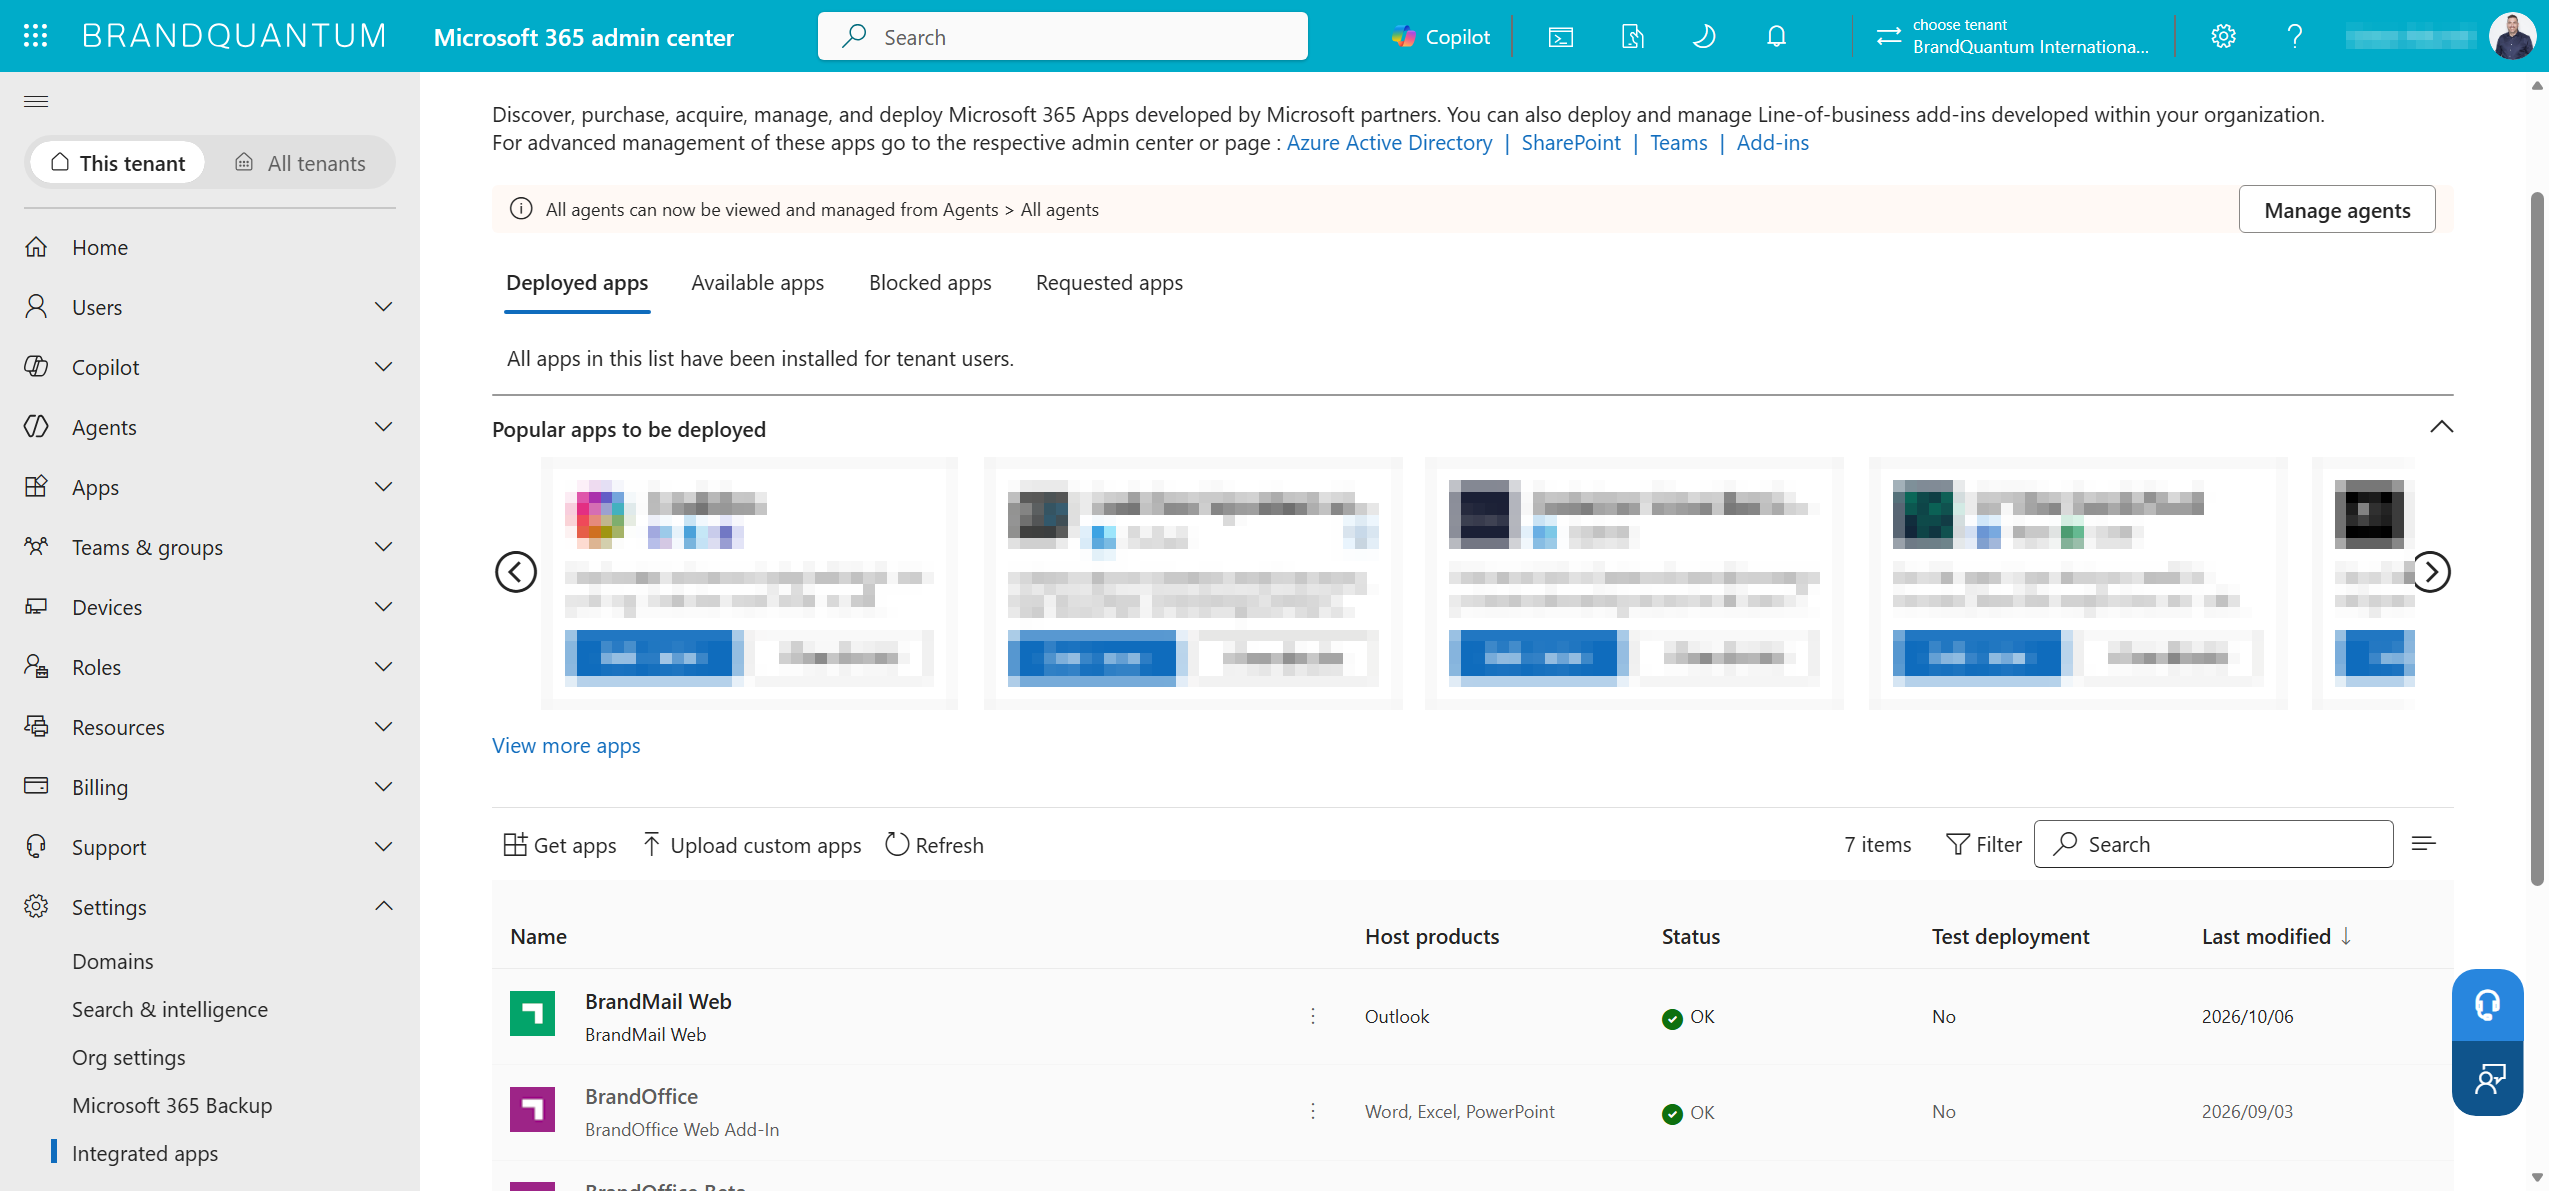This screenshot has height=1191, width=2549.
Task: Open the floating feedback button
Action: (2487, 1078)
